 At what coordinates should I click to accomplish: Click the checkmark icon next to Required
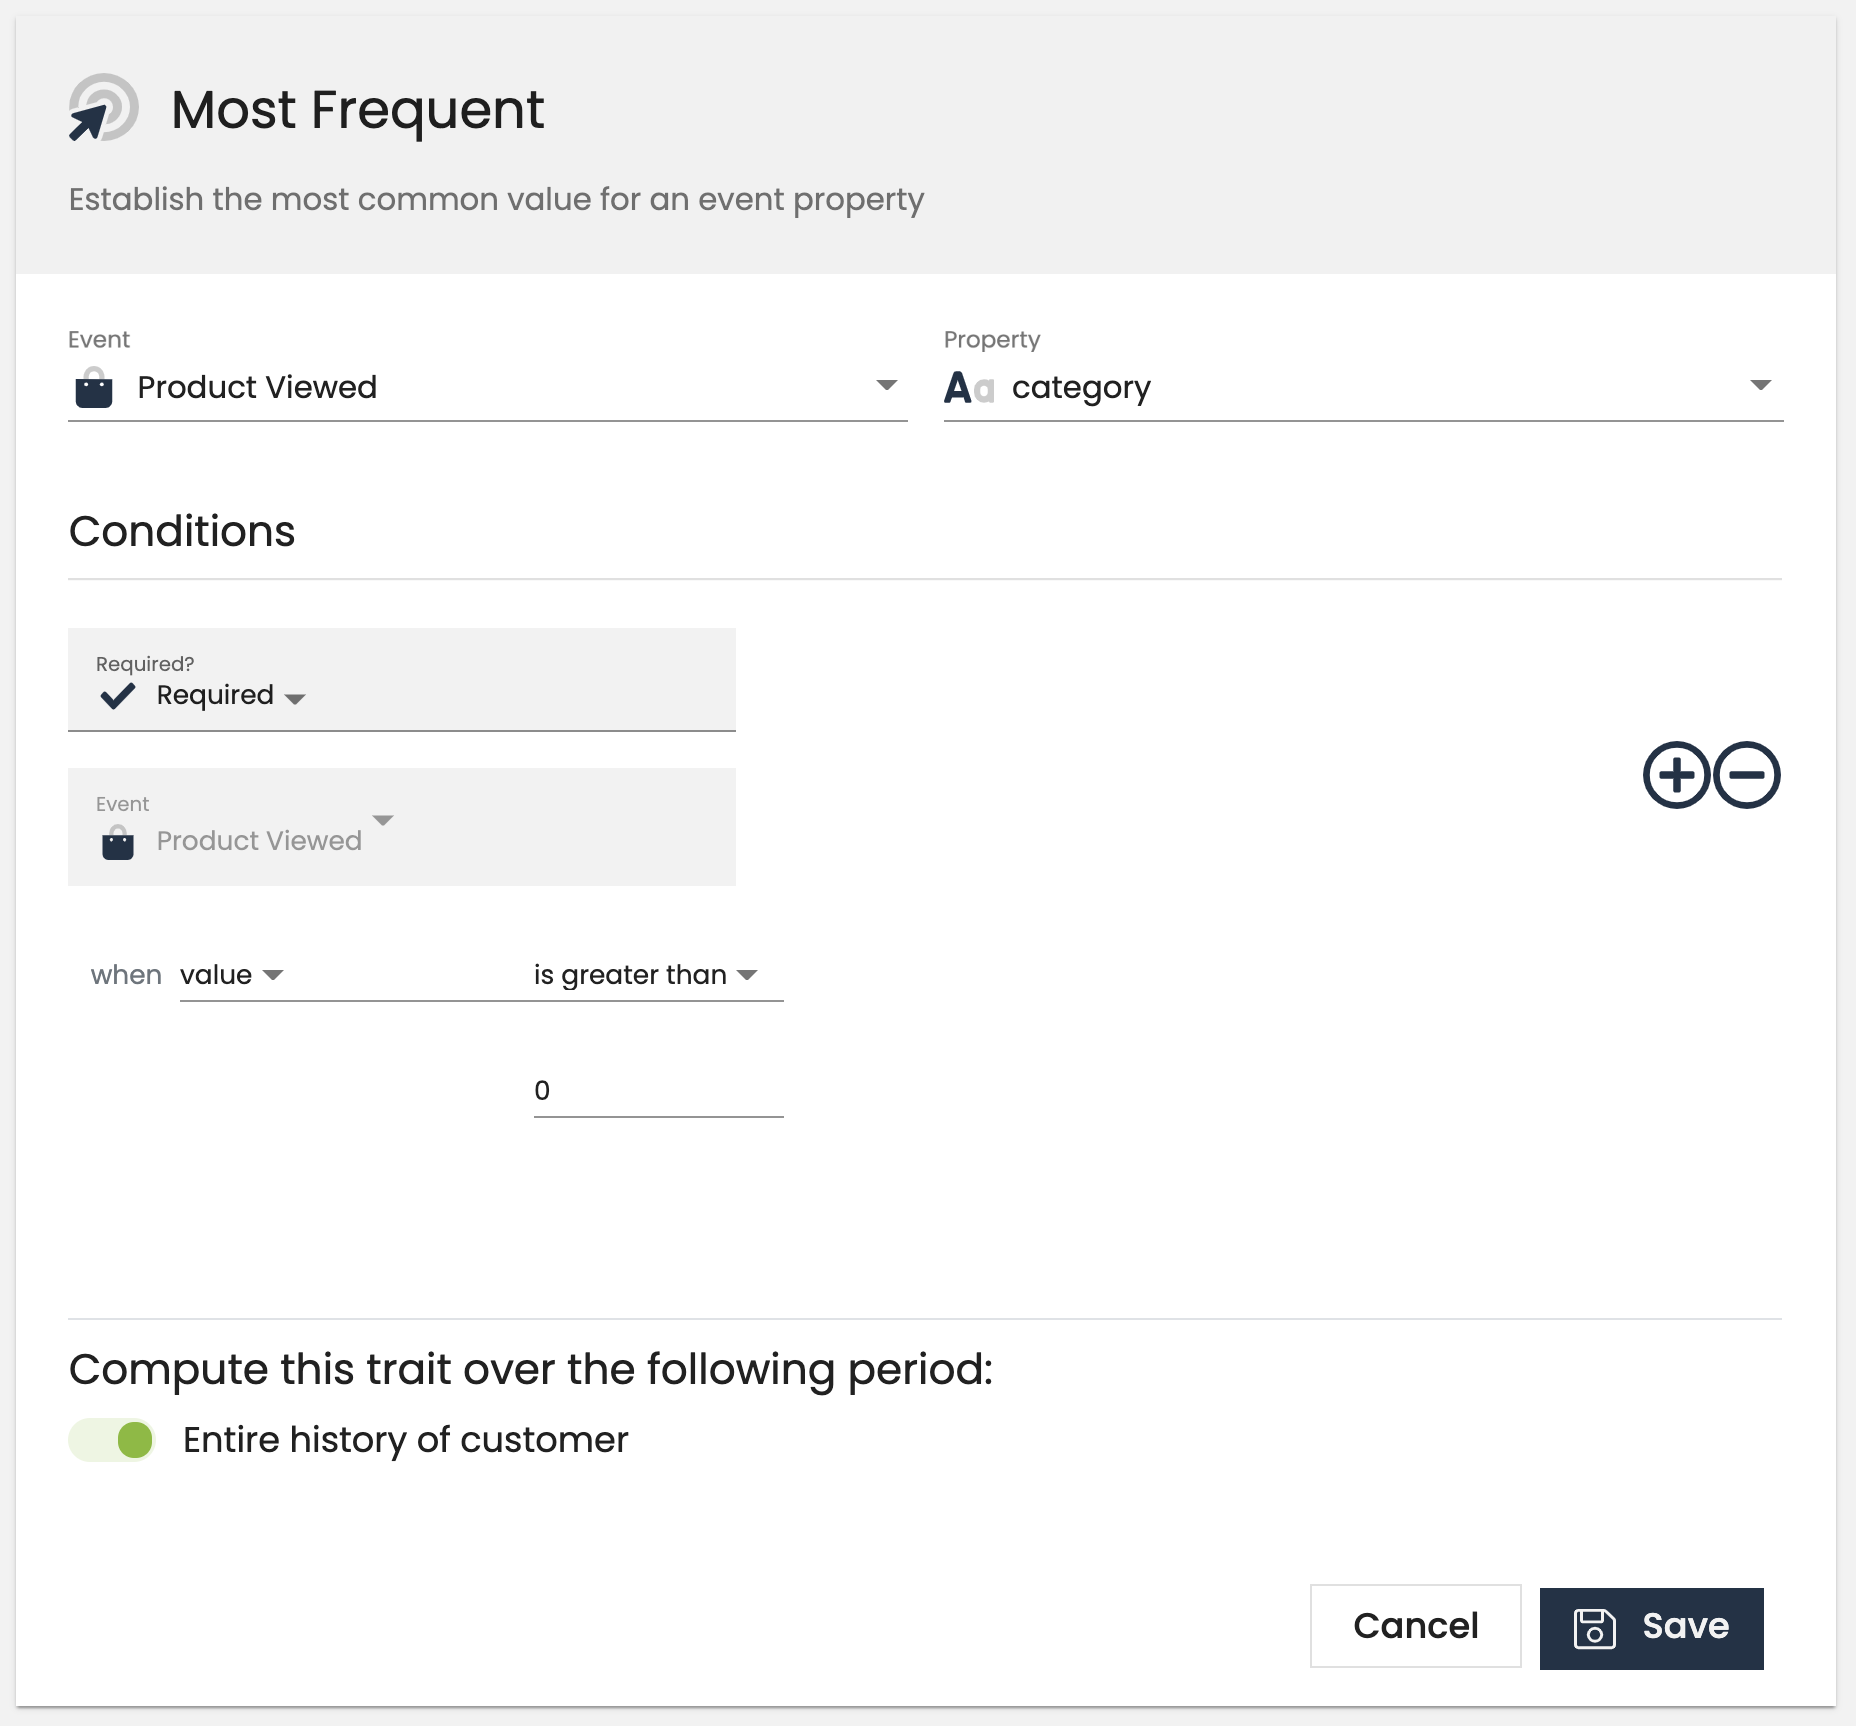[118, 696]
